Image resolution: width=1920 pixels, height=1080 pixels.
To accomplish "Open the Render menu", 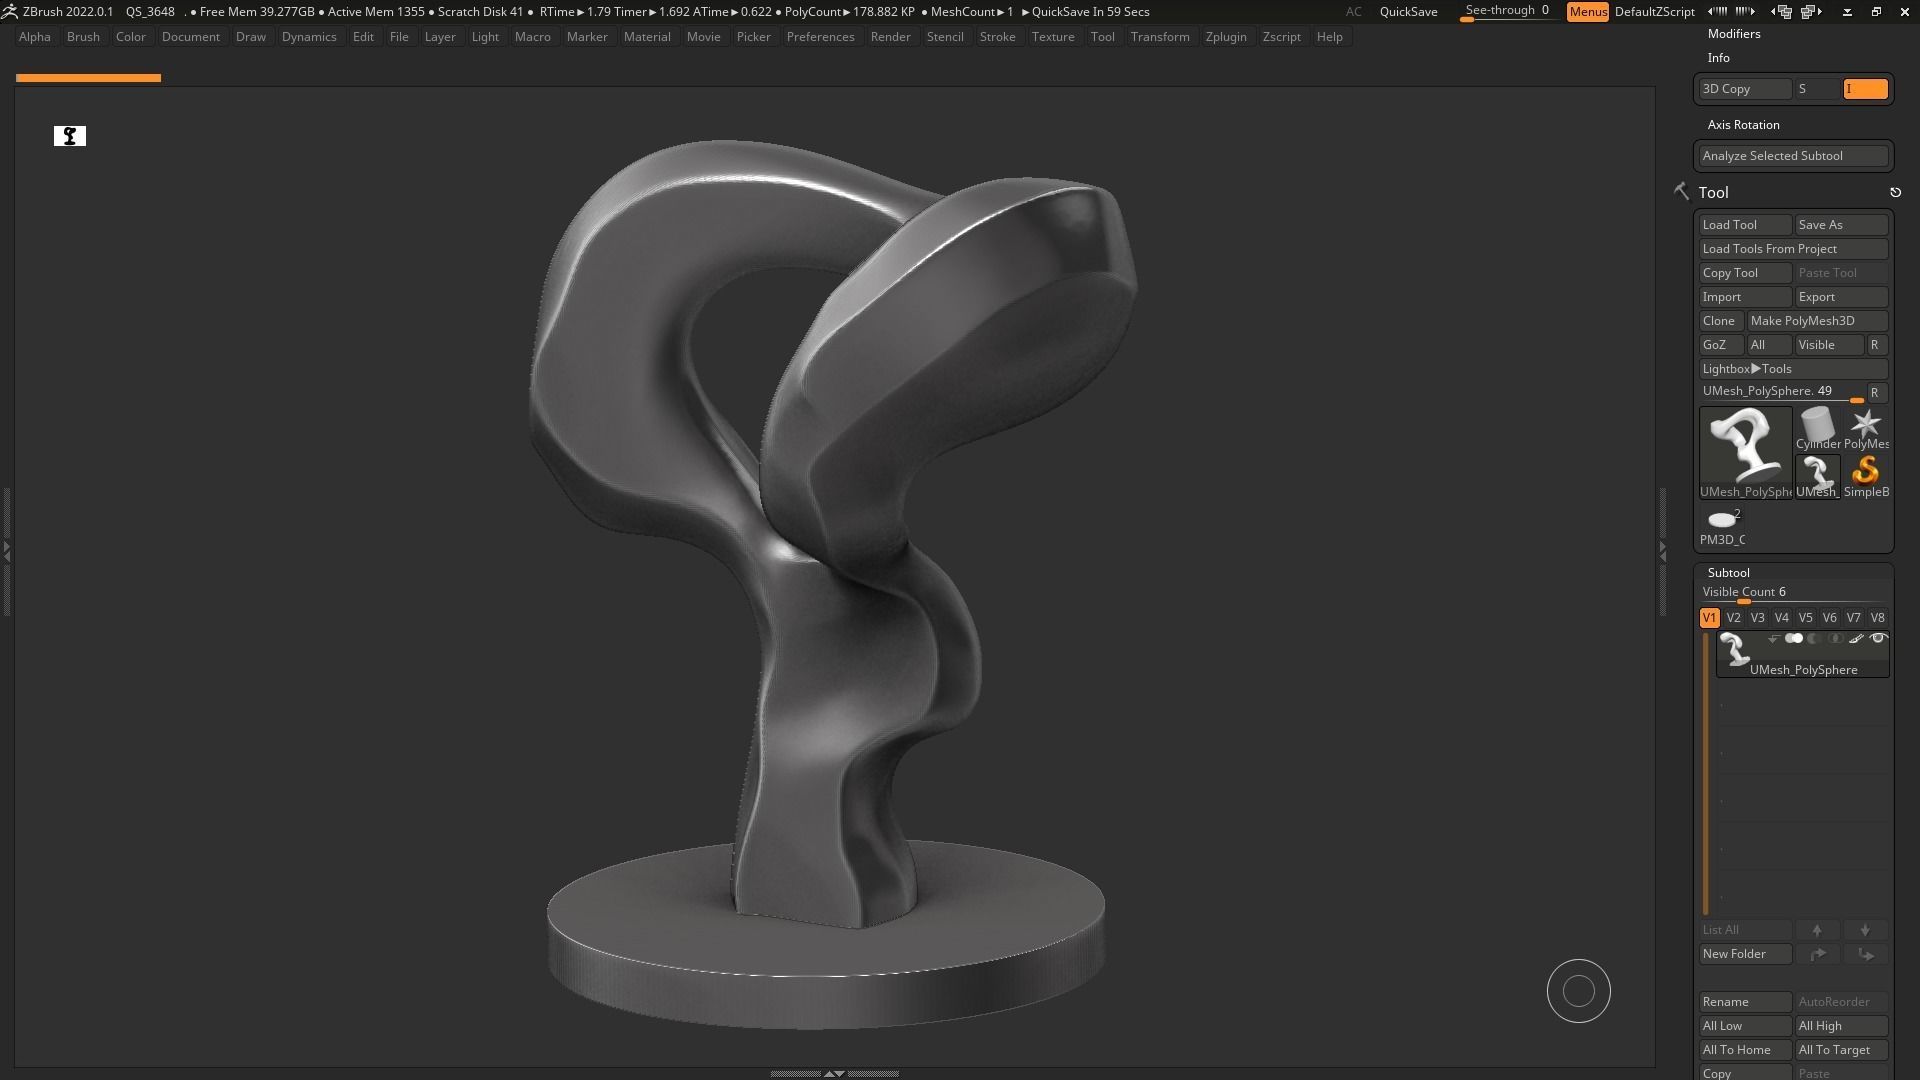I will pos(890,37).
